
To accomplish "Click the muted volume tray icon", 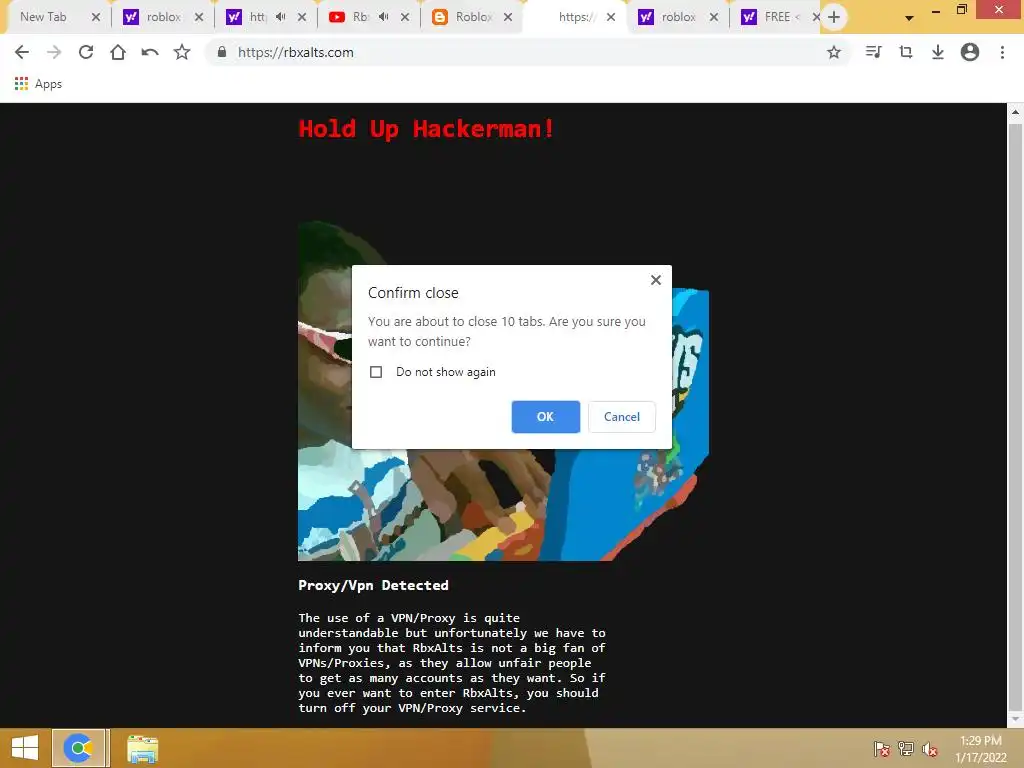I will pos(930,748).
